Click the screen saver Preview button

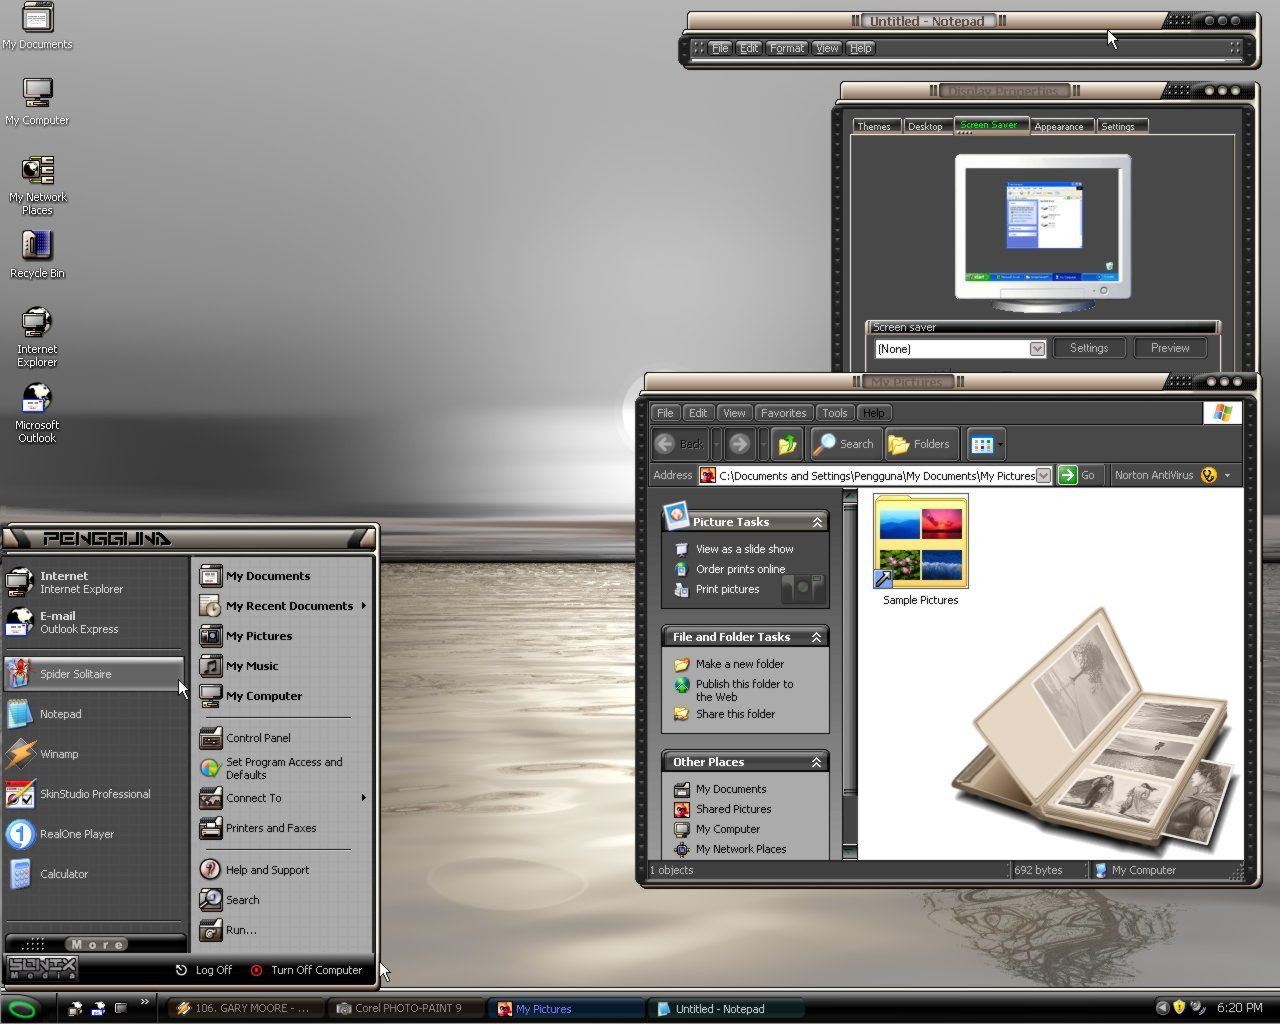pos(1170,348)
